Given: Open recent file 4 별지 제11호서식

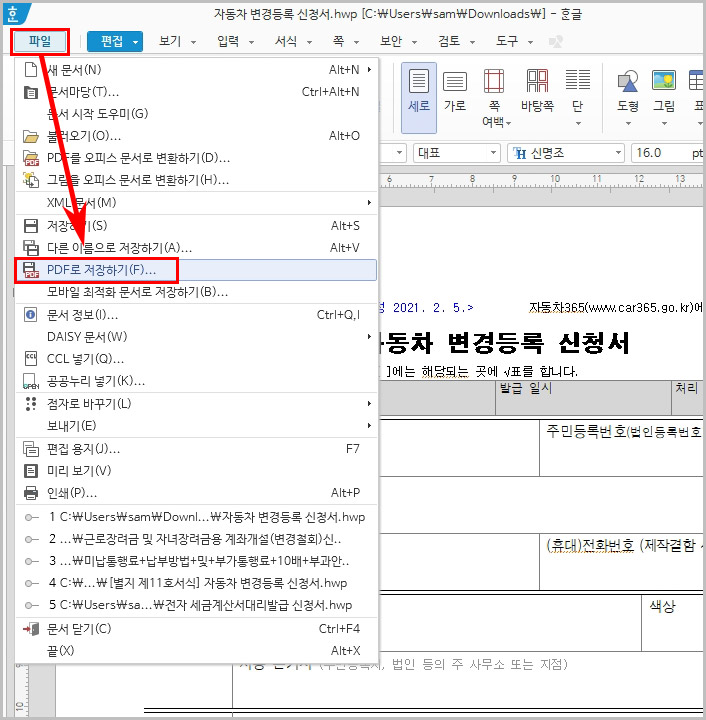Looking at the screenshot, I should tap(196, 583).
